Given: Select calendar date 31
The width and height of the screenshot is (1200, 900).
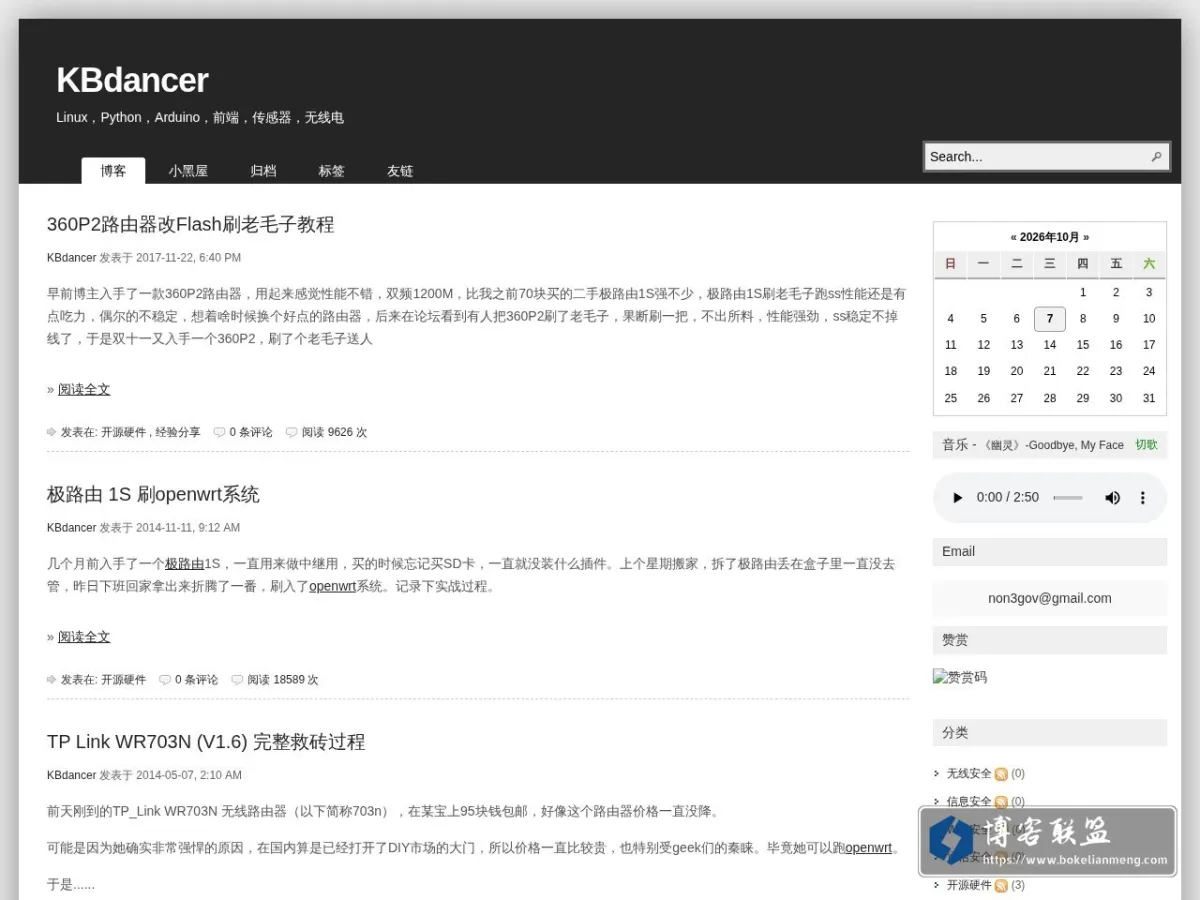Looking at the screenshot, I should 1149,398.
